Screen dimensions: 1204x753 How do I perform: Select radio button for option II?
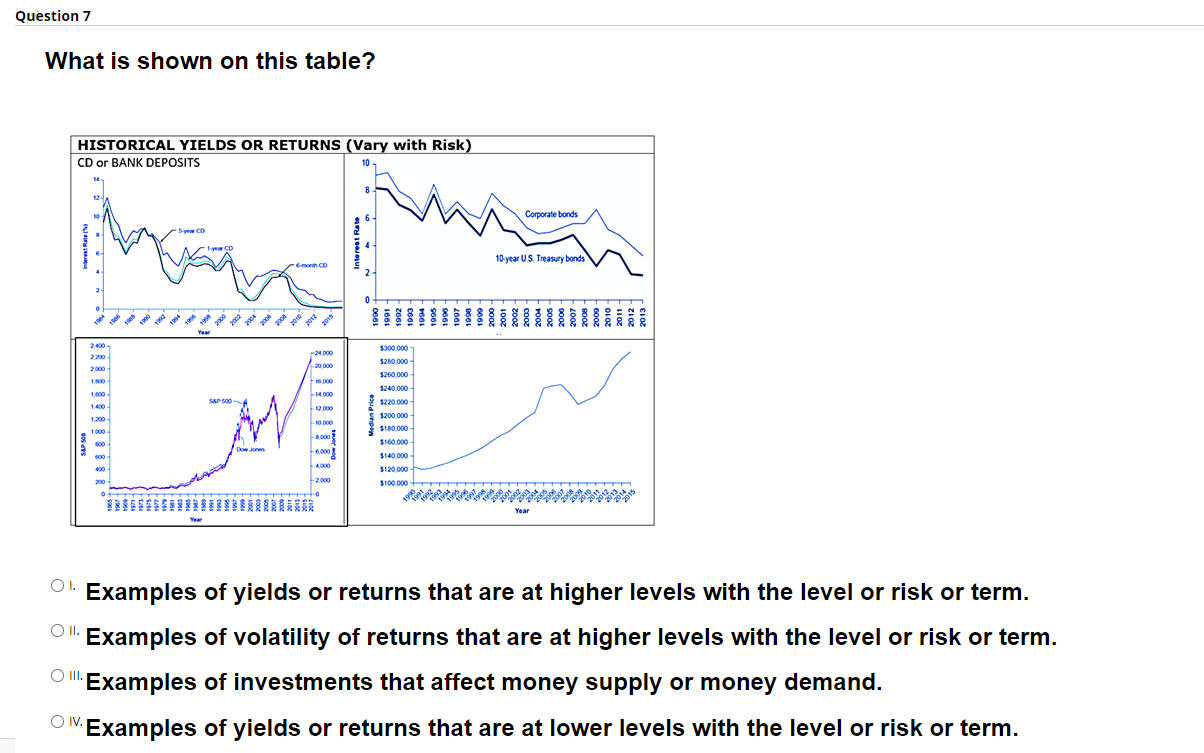[x=58, y=629]
